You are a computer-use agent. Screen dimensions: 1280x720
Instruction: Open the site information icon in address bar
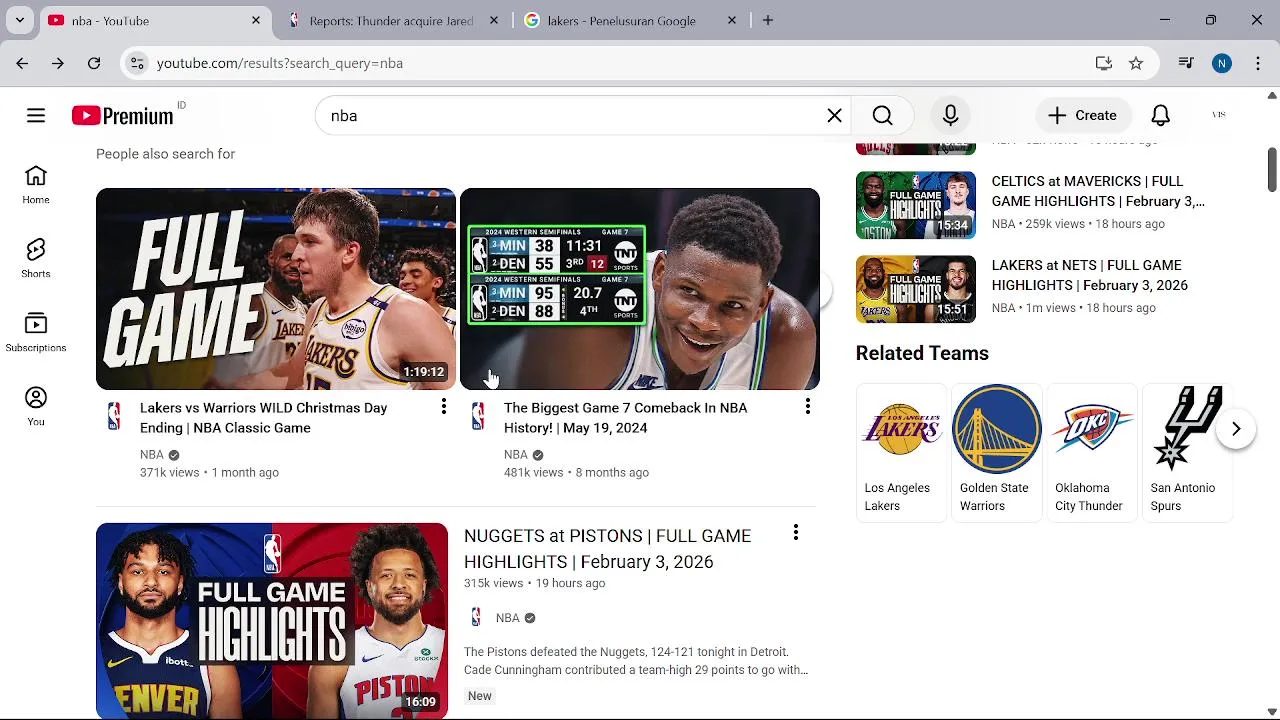point(137,63)
